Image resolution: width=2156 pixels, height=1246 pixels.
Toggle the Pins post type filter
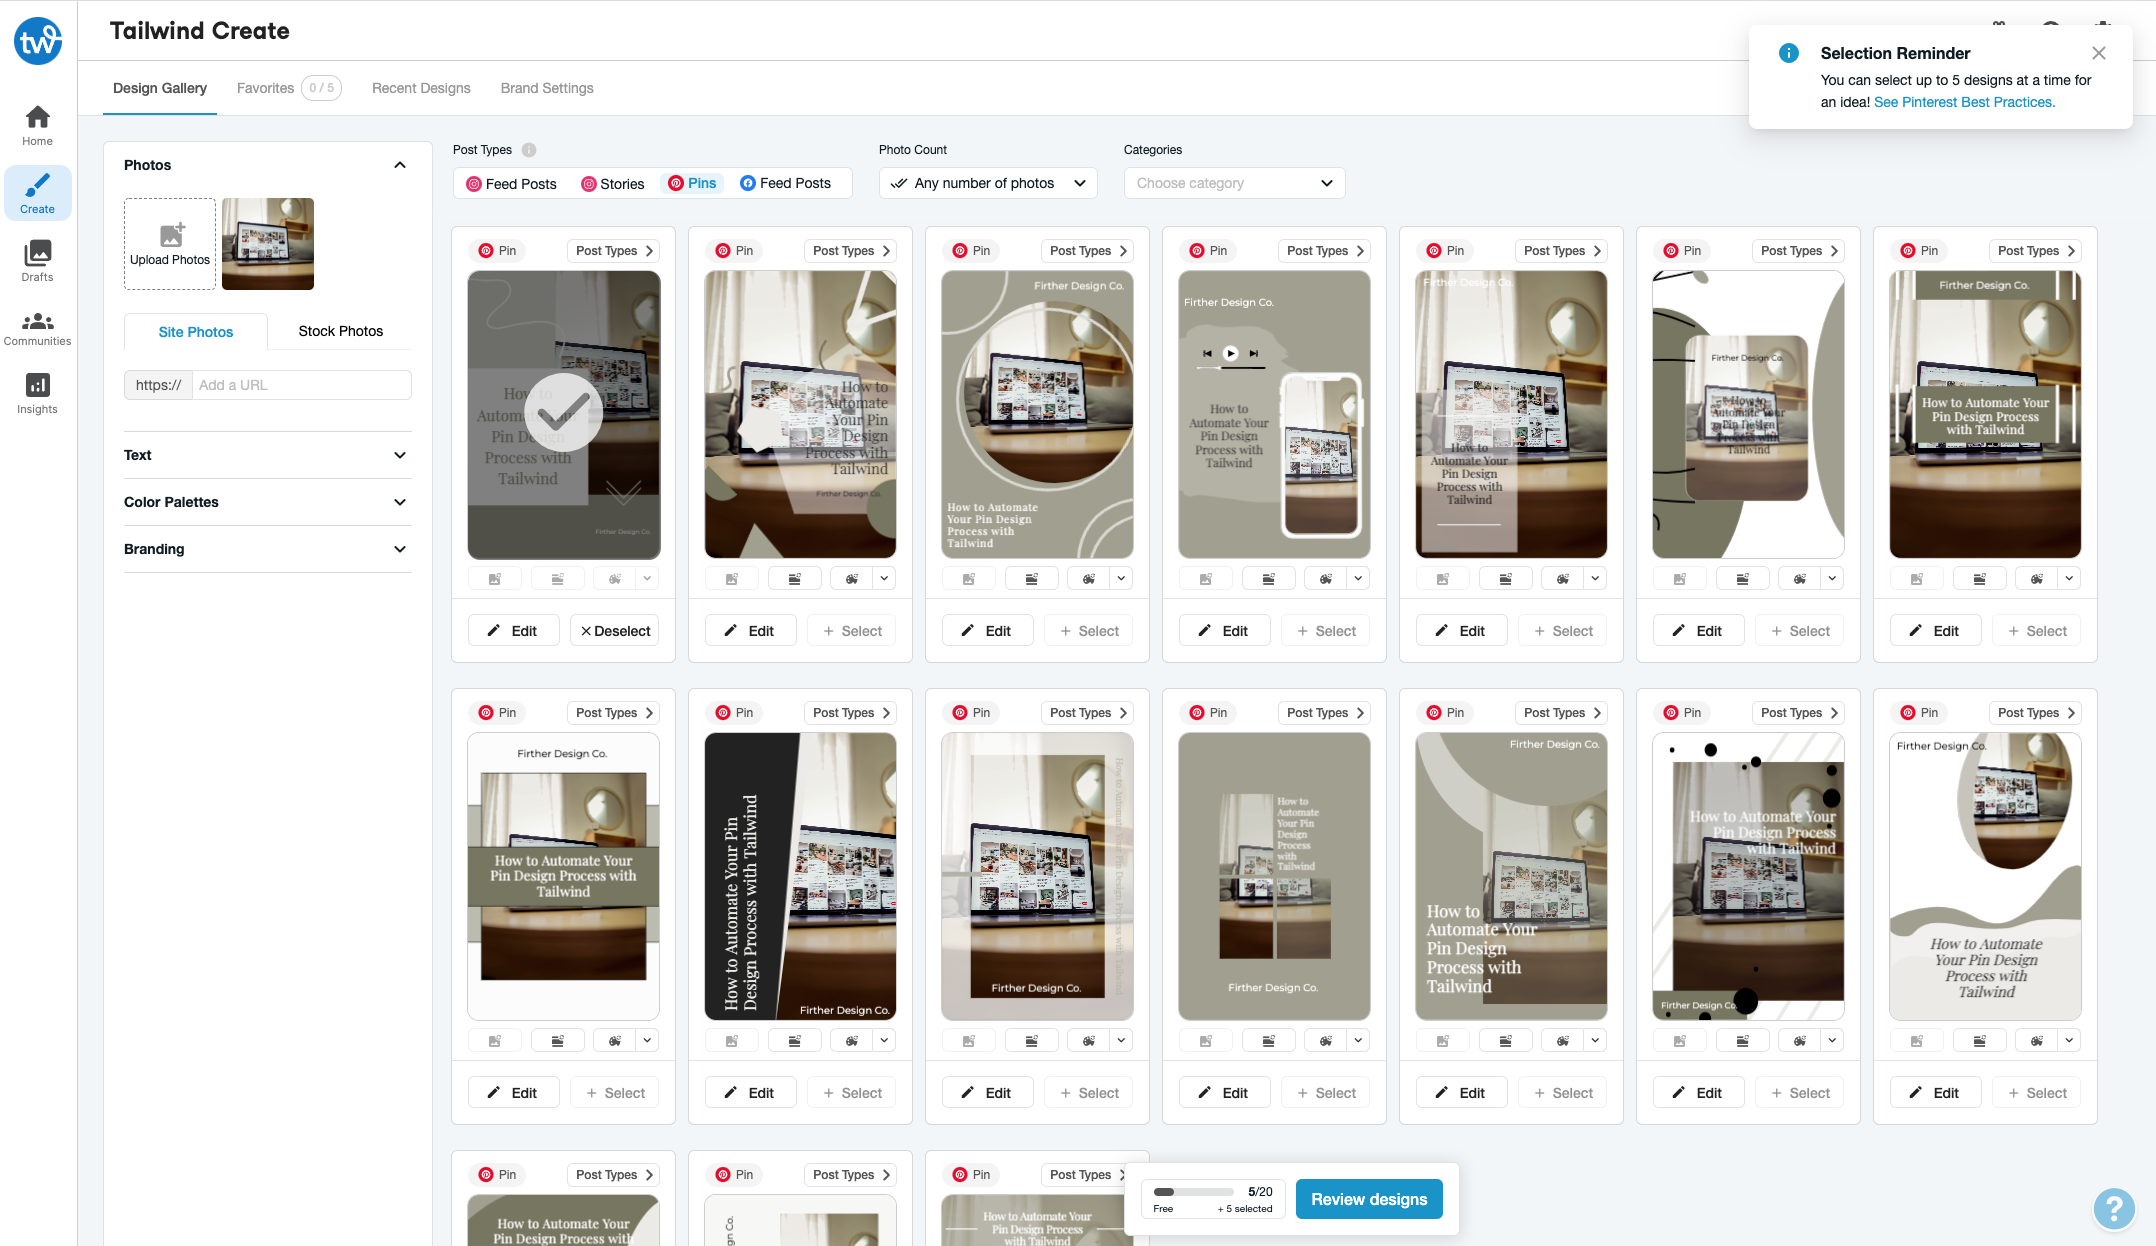point(692,183)
